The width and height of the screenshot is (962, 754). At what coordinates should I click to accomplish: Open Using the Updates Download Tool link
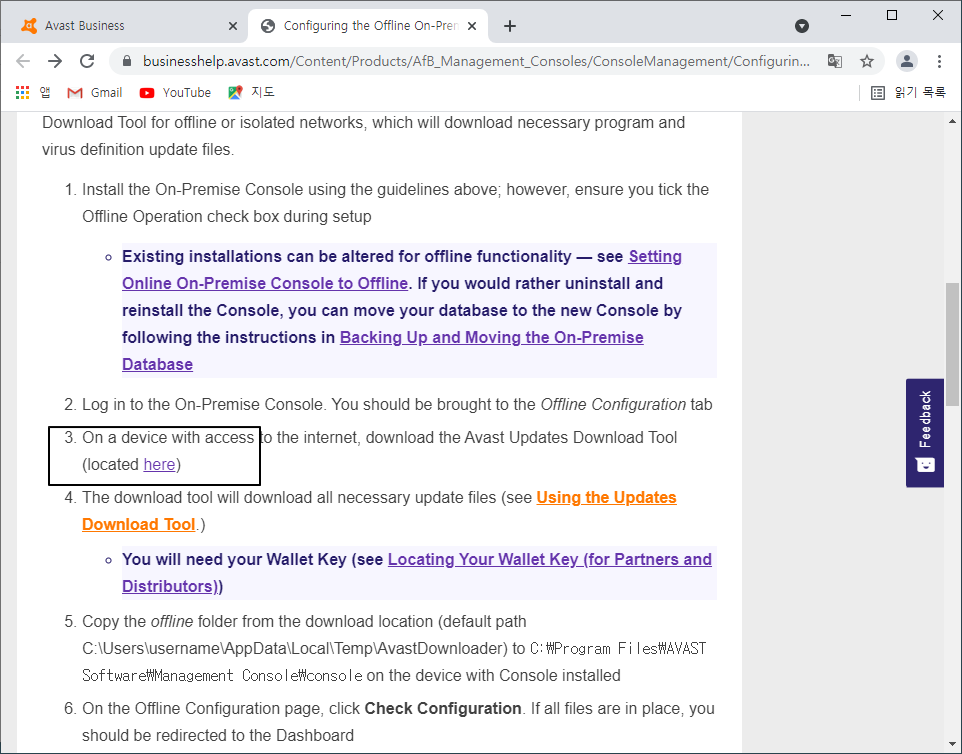tap(379, 510)
